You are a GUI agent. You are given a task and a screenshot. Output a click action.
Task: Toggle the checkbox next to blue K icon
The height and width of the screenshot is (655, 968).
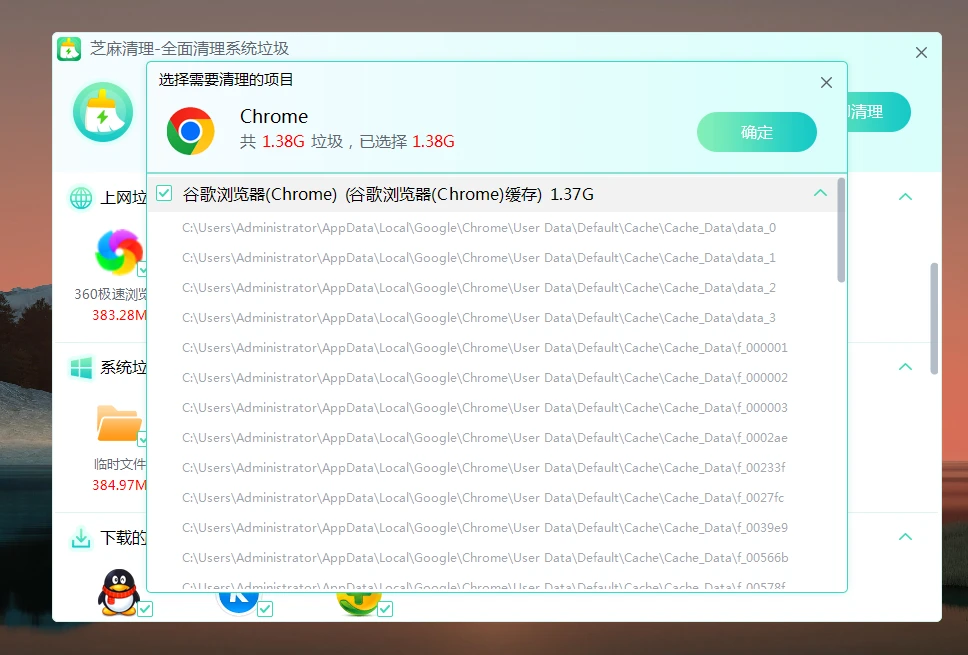click(x=265, y=609)
